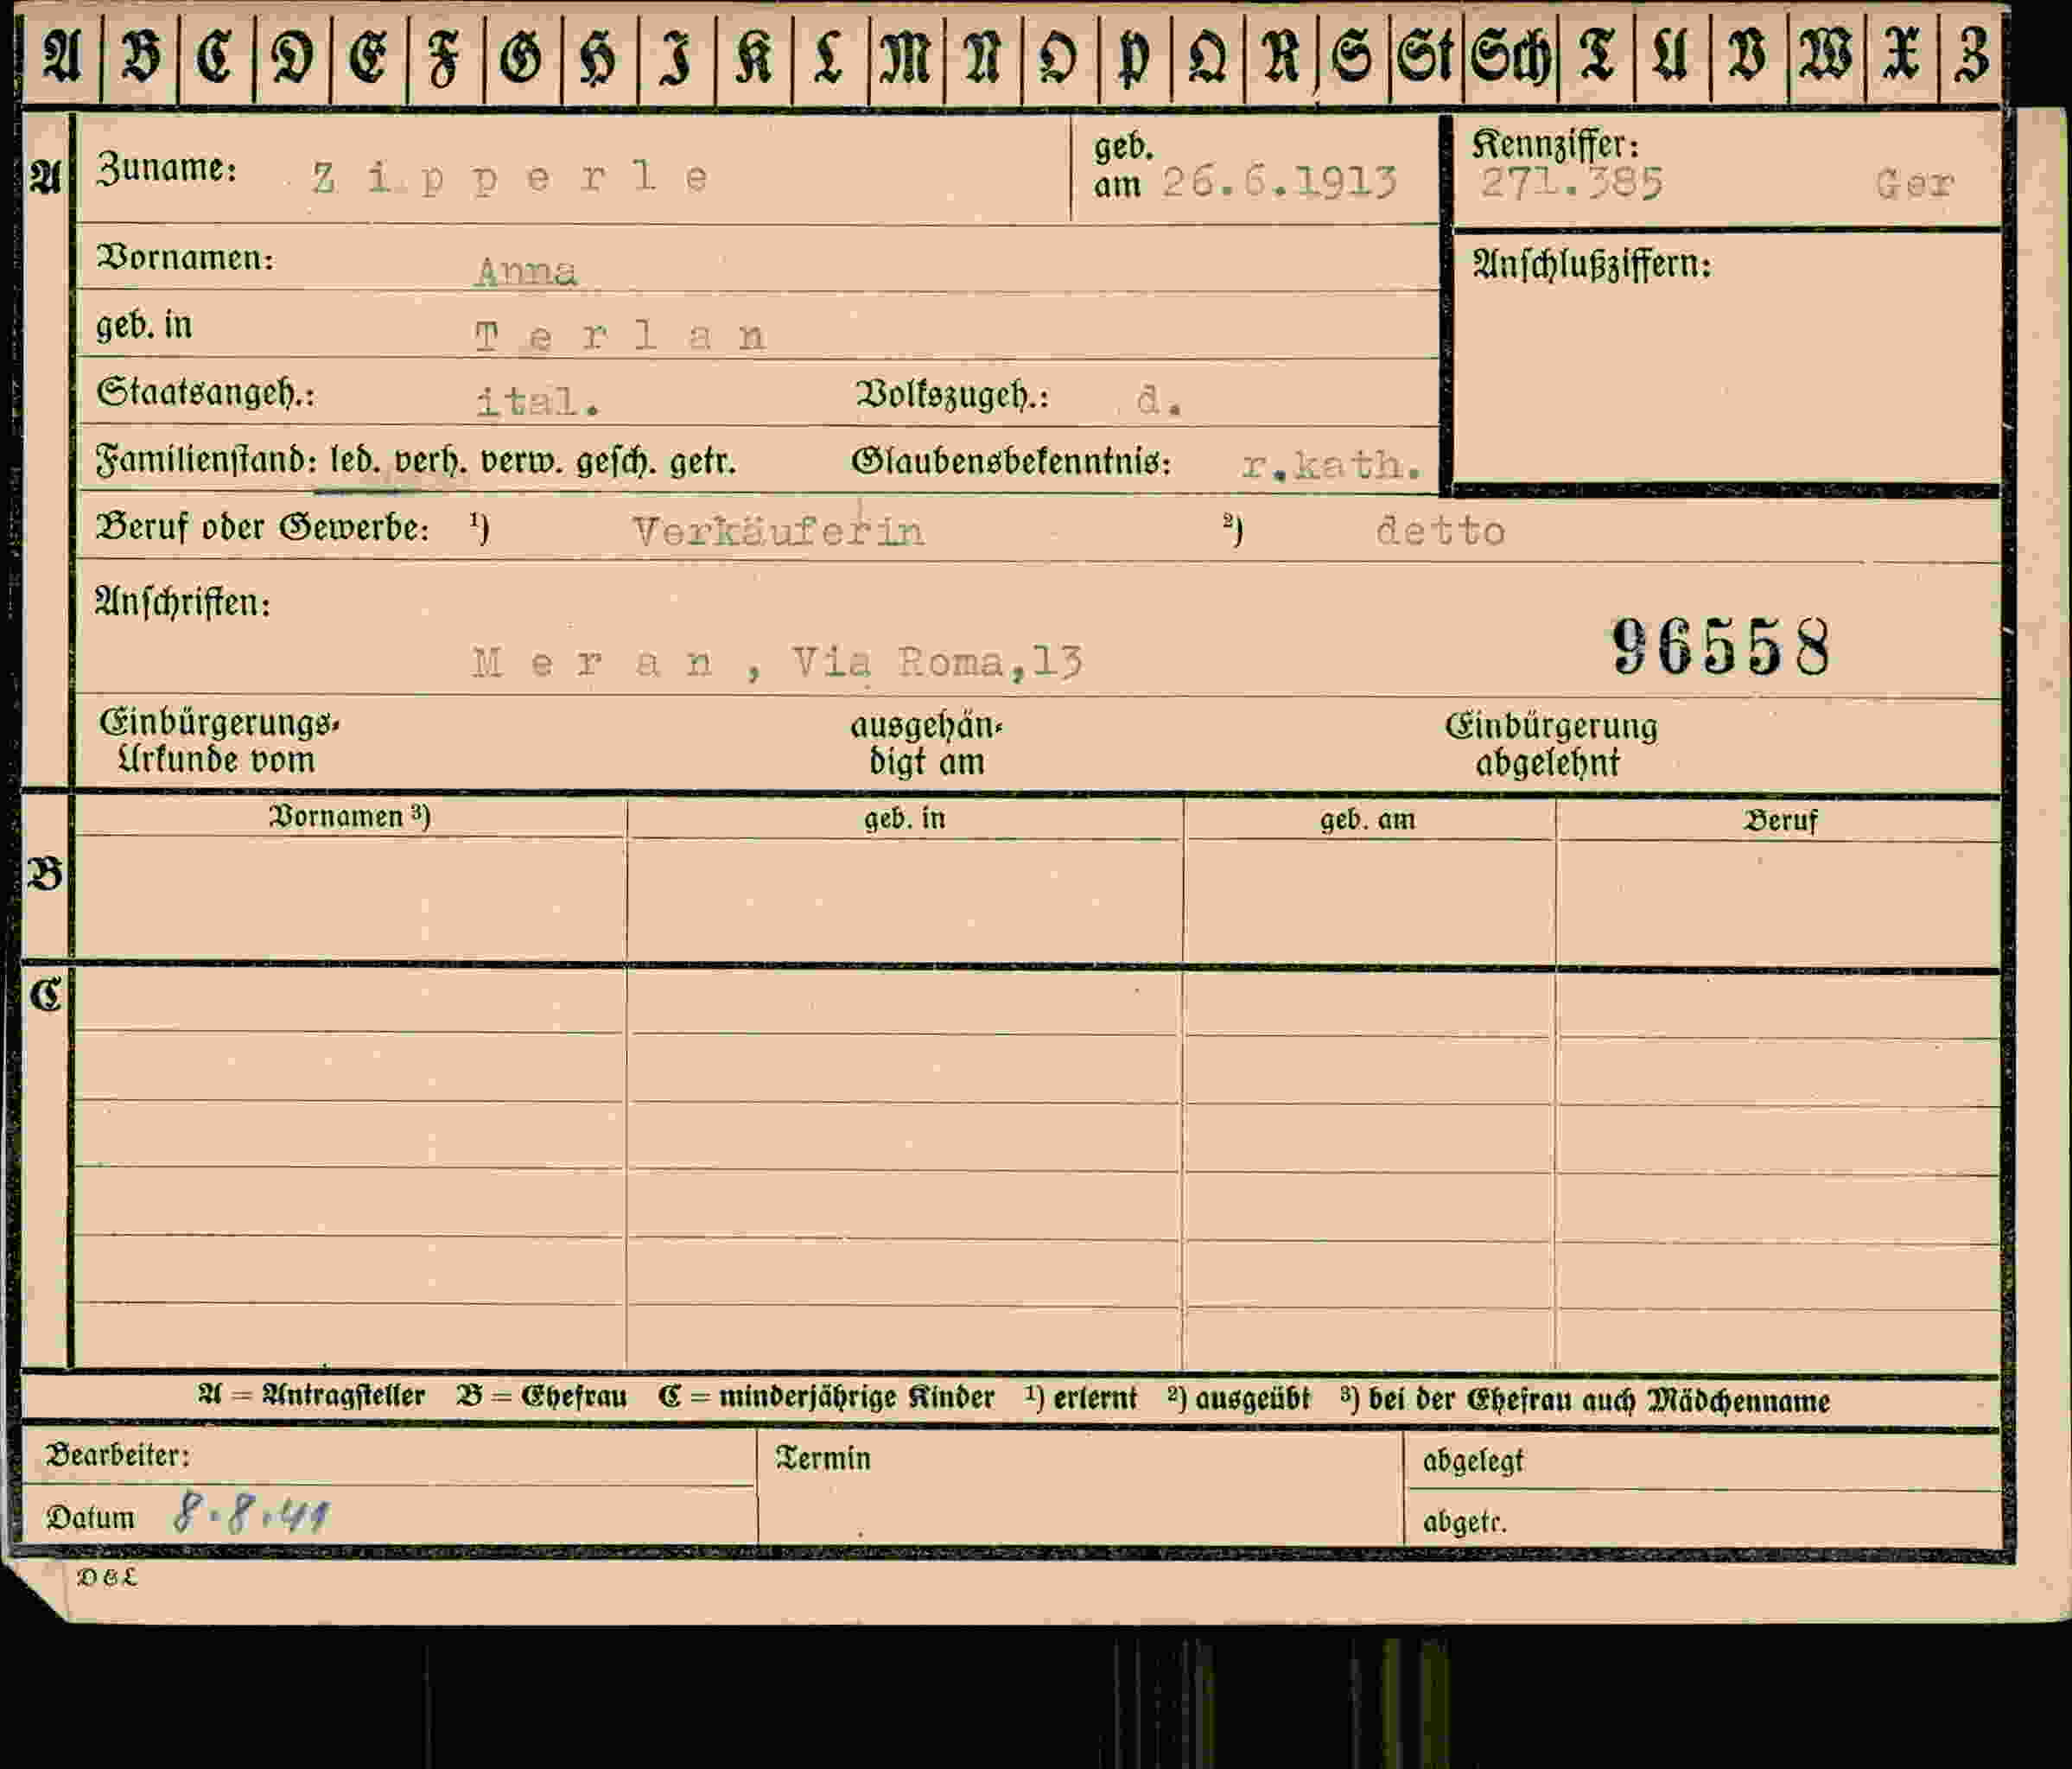This screenshot has width=2072, height=1769.
Task: Click the 'Familienstand:' label
Action: point(207,460)
